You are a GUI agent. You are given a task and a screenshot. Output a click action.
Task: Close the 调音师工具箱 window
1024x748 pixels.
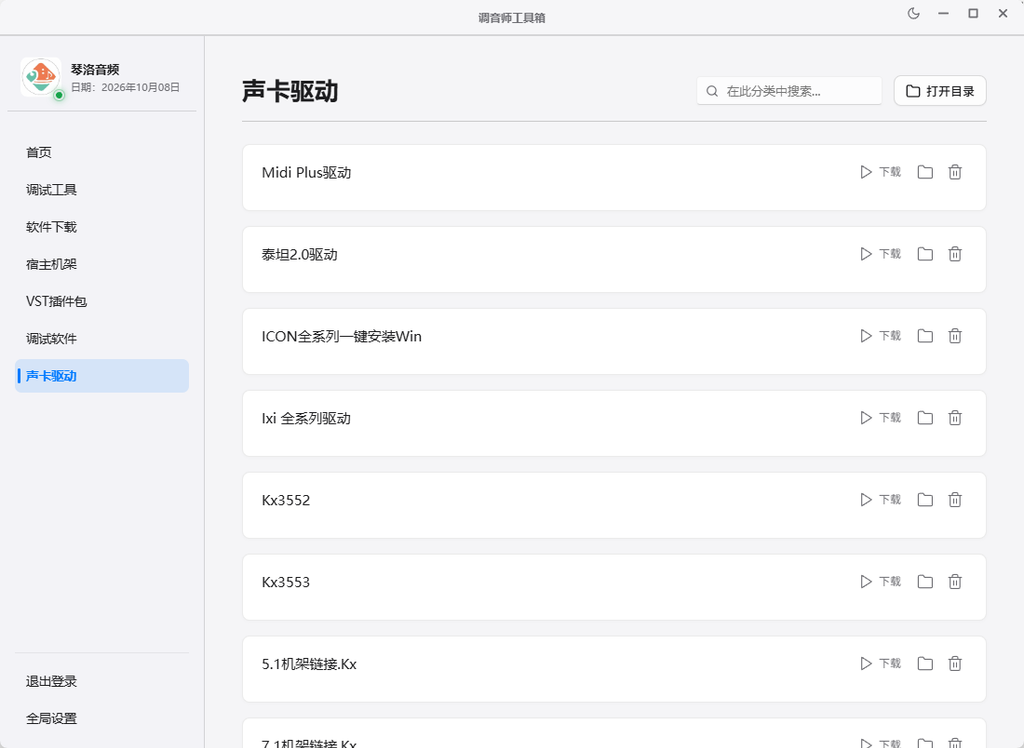1003,14
